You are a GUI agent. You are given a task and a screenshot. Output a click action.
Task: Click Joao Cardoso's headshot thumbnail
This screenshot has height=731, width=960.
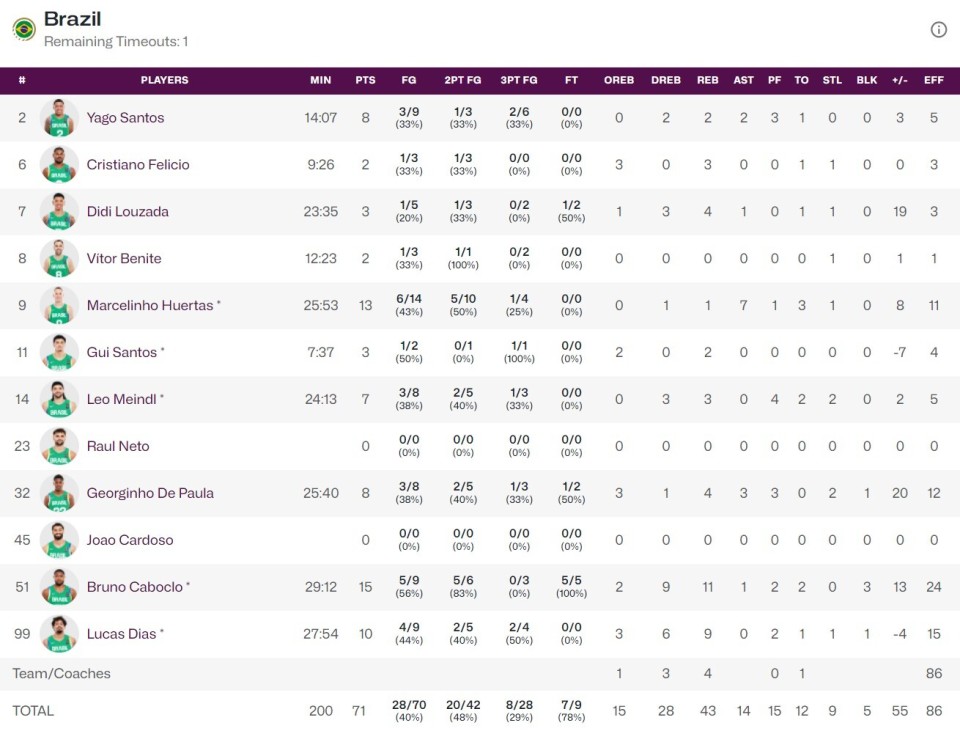click(59, 540)
